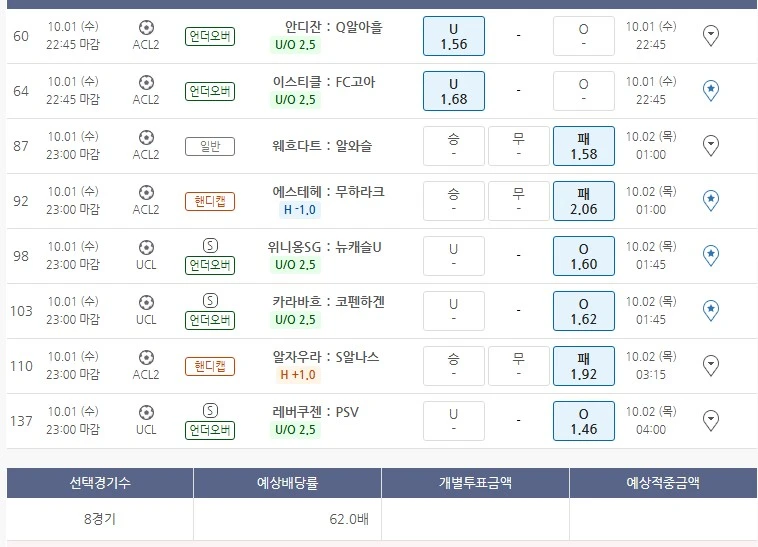The width and height of the screenshot is (758, 547).
Task: Click the map pin icon for match 60
Action: point(711,36)
